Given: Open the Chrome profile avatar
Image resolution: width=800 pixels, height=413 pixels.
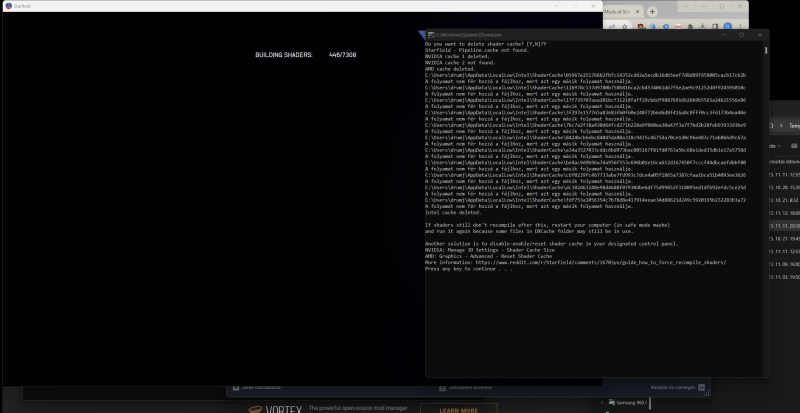Looking at the screenshot, I should (x=728, y=26).
